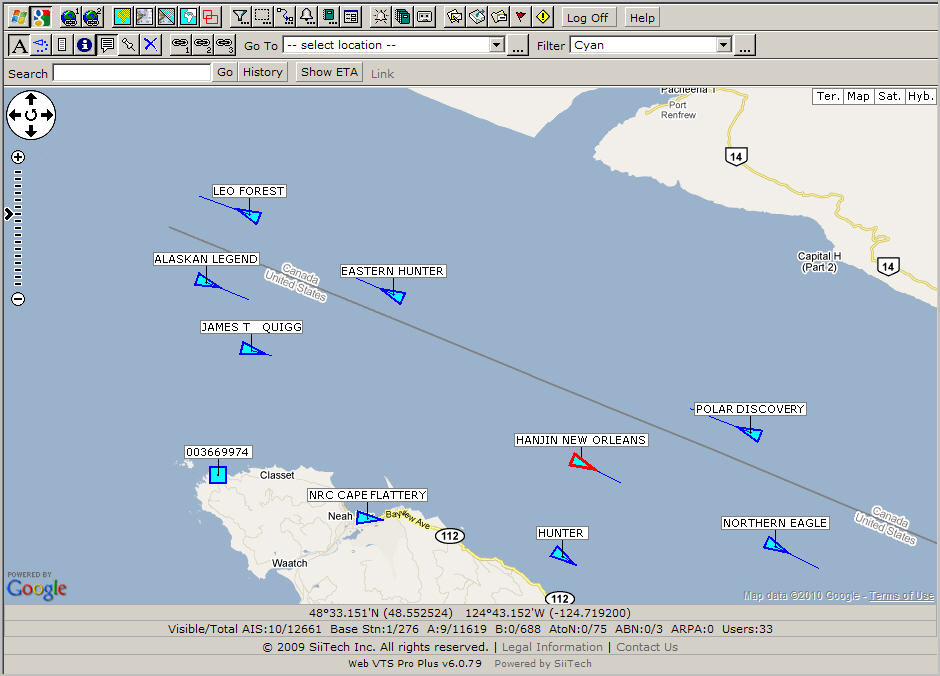Click the document list icon

pyautogui.click(x=62, y=45)
